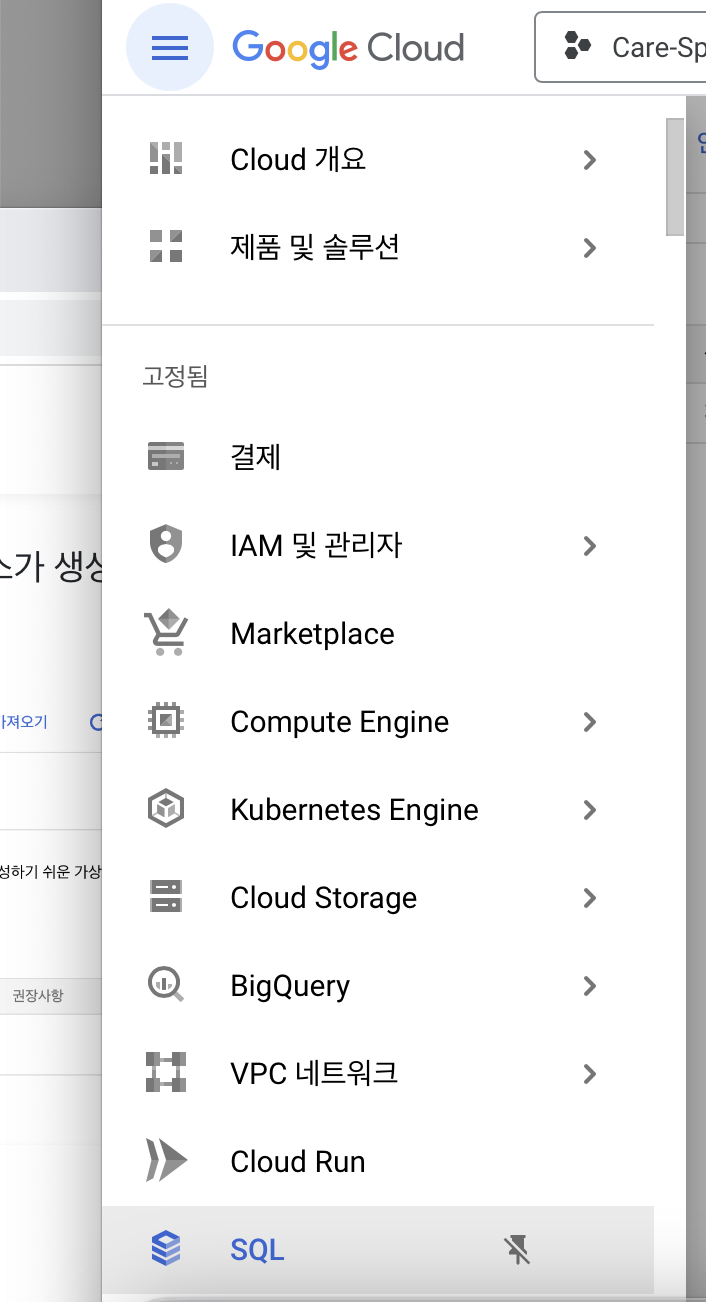Click the Marketplace shopping cart icon
706x1302 pixels.
tap(166, 633)
